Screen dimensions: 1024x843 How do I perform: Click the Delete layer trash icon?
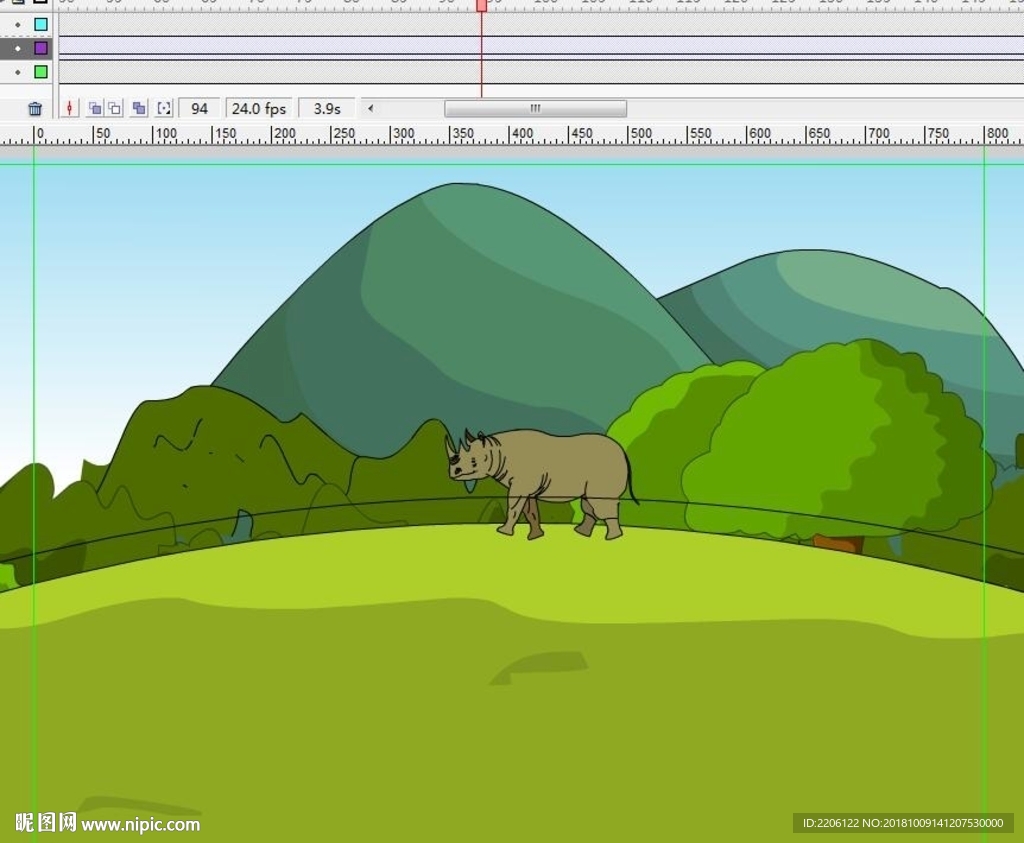pyautogui.click(x=35, y=109)
